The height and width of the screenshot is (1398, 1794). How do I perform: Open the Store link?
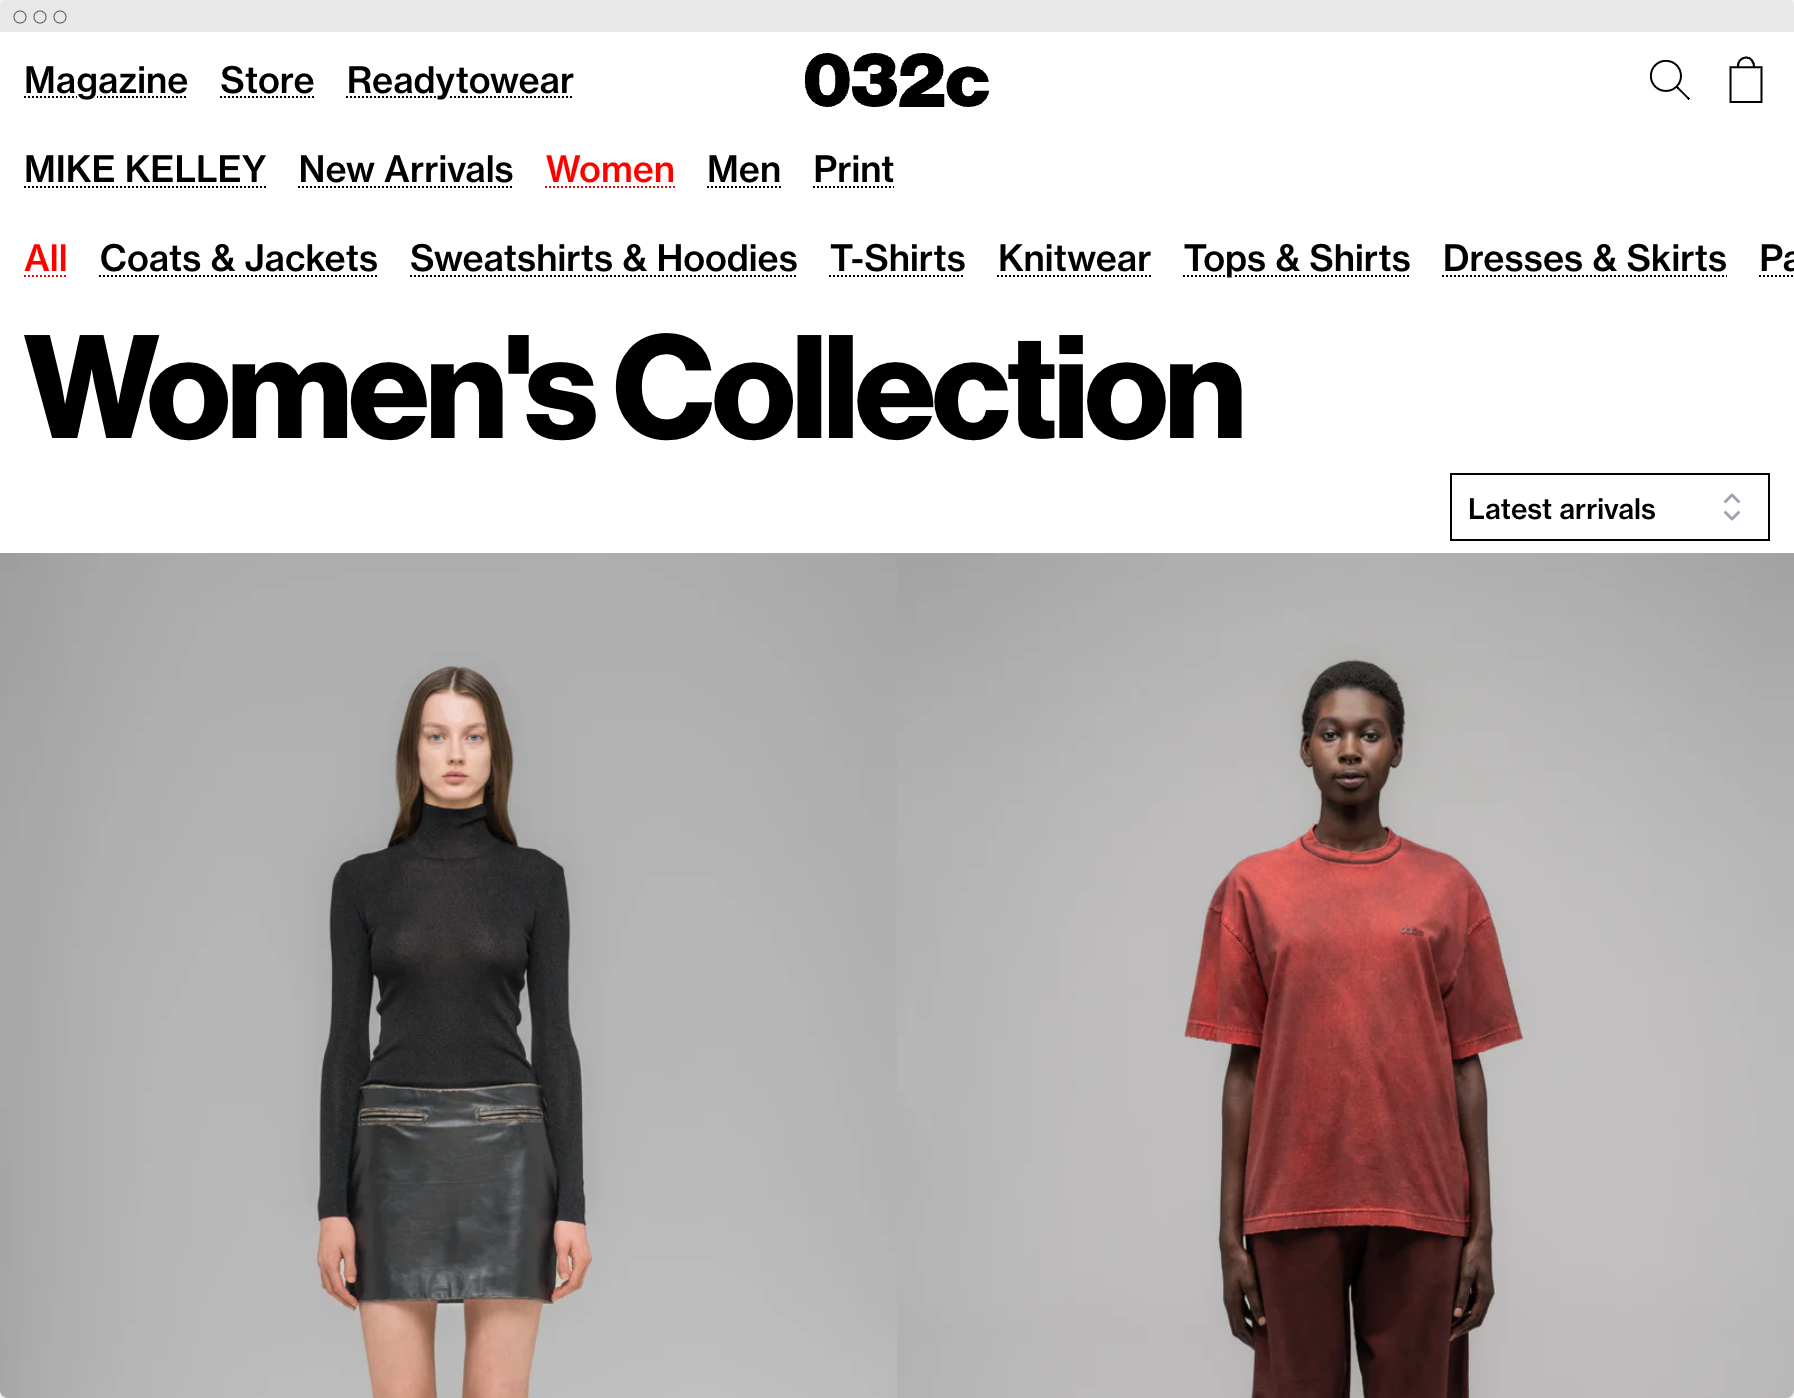[x=267, y=81]
